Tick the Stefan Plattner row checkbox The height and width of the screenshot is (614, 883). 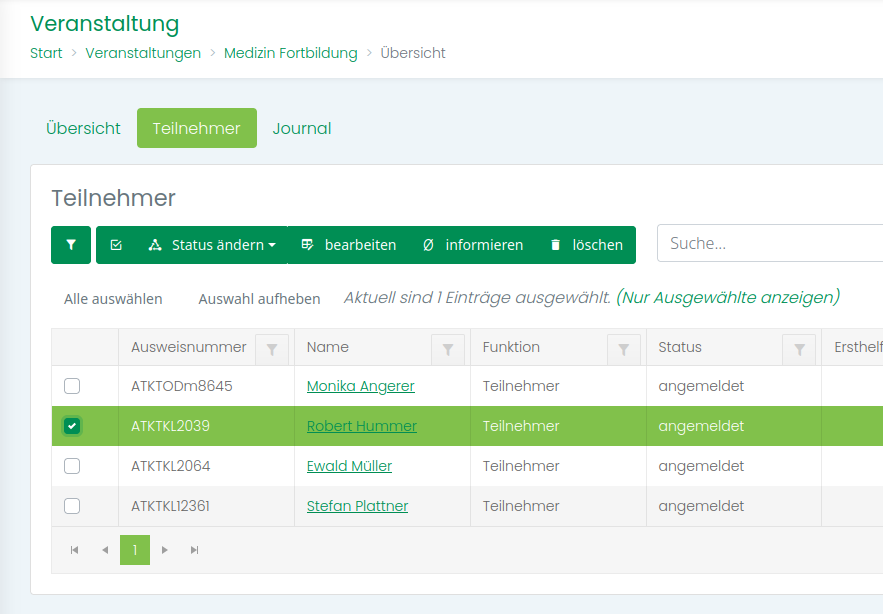click(x=72, y=506)
